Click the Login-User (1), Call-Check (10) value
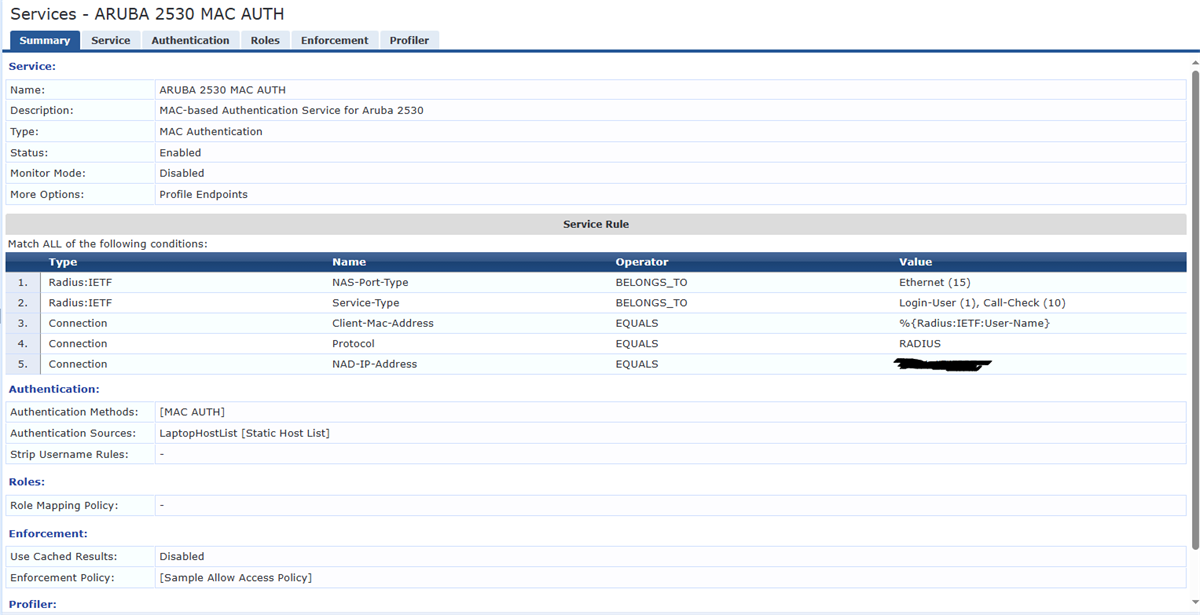The width and height of the screenshot is (1200, 615). click(982, 303)
